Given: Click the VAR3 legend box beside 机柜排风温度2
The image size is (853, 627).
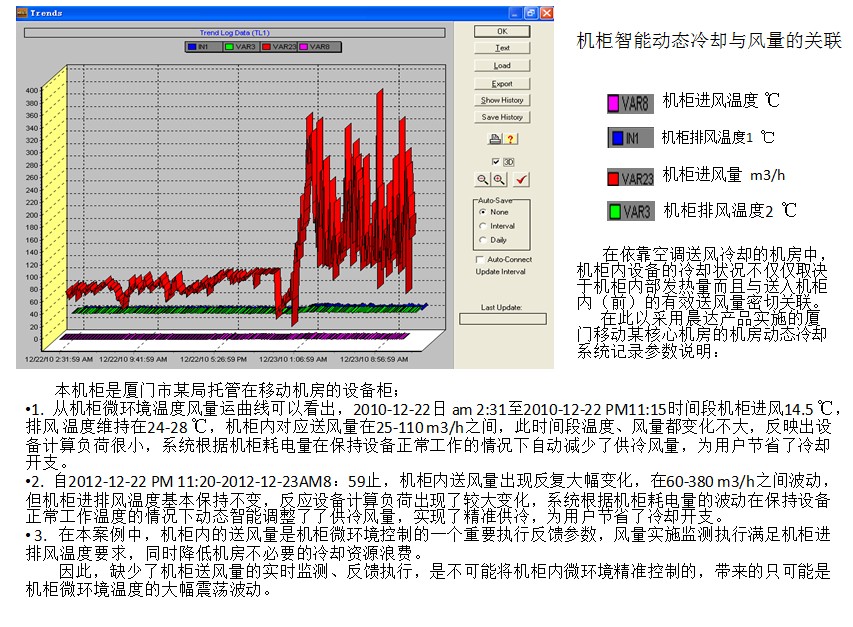Looking at the screenshot, I should (x=630, y=211).
